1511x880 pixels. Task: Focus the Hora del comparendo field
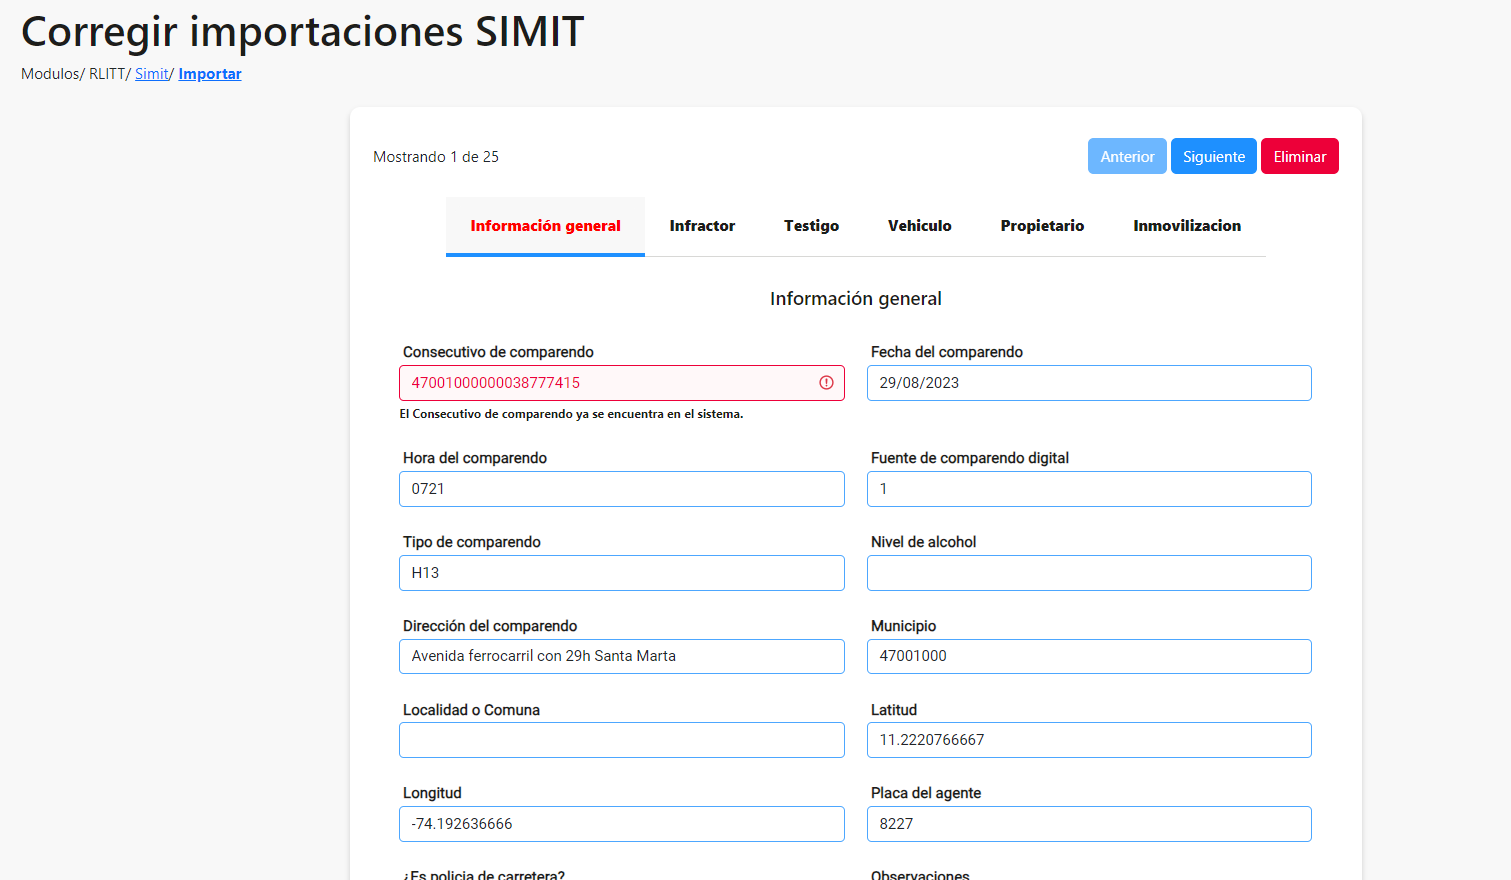(622, 489)
